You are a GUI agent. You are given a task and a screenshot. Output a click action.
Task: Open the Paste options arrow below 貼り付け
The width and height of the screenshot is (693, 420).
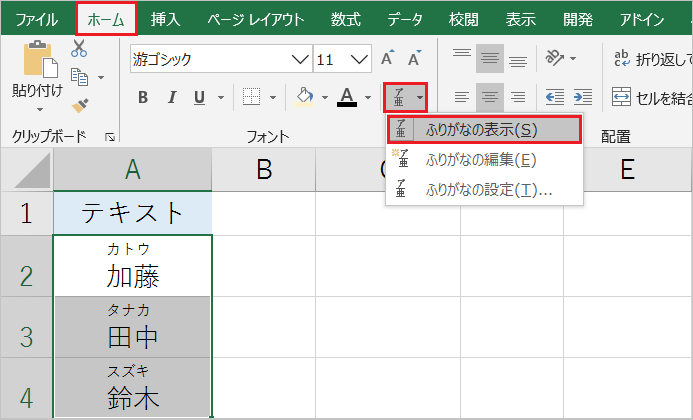coord(40,109)
